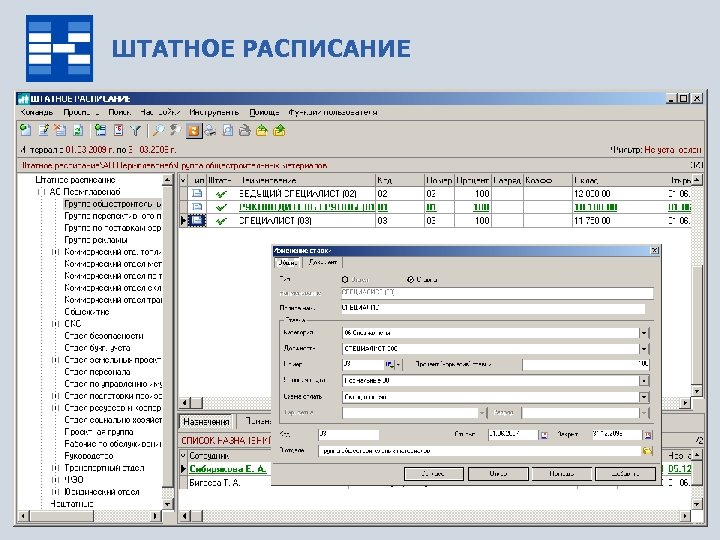Open calendar icon beside the second date field
This screenshot has width=720, height=540.
(648, 434)
